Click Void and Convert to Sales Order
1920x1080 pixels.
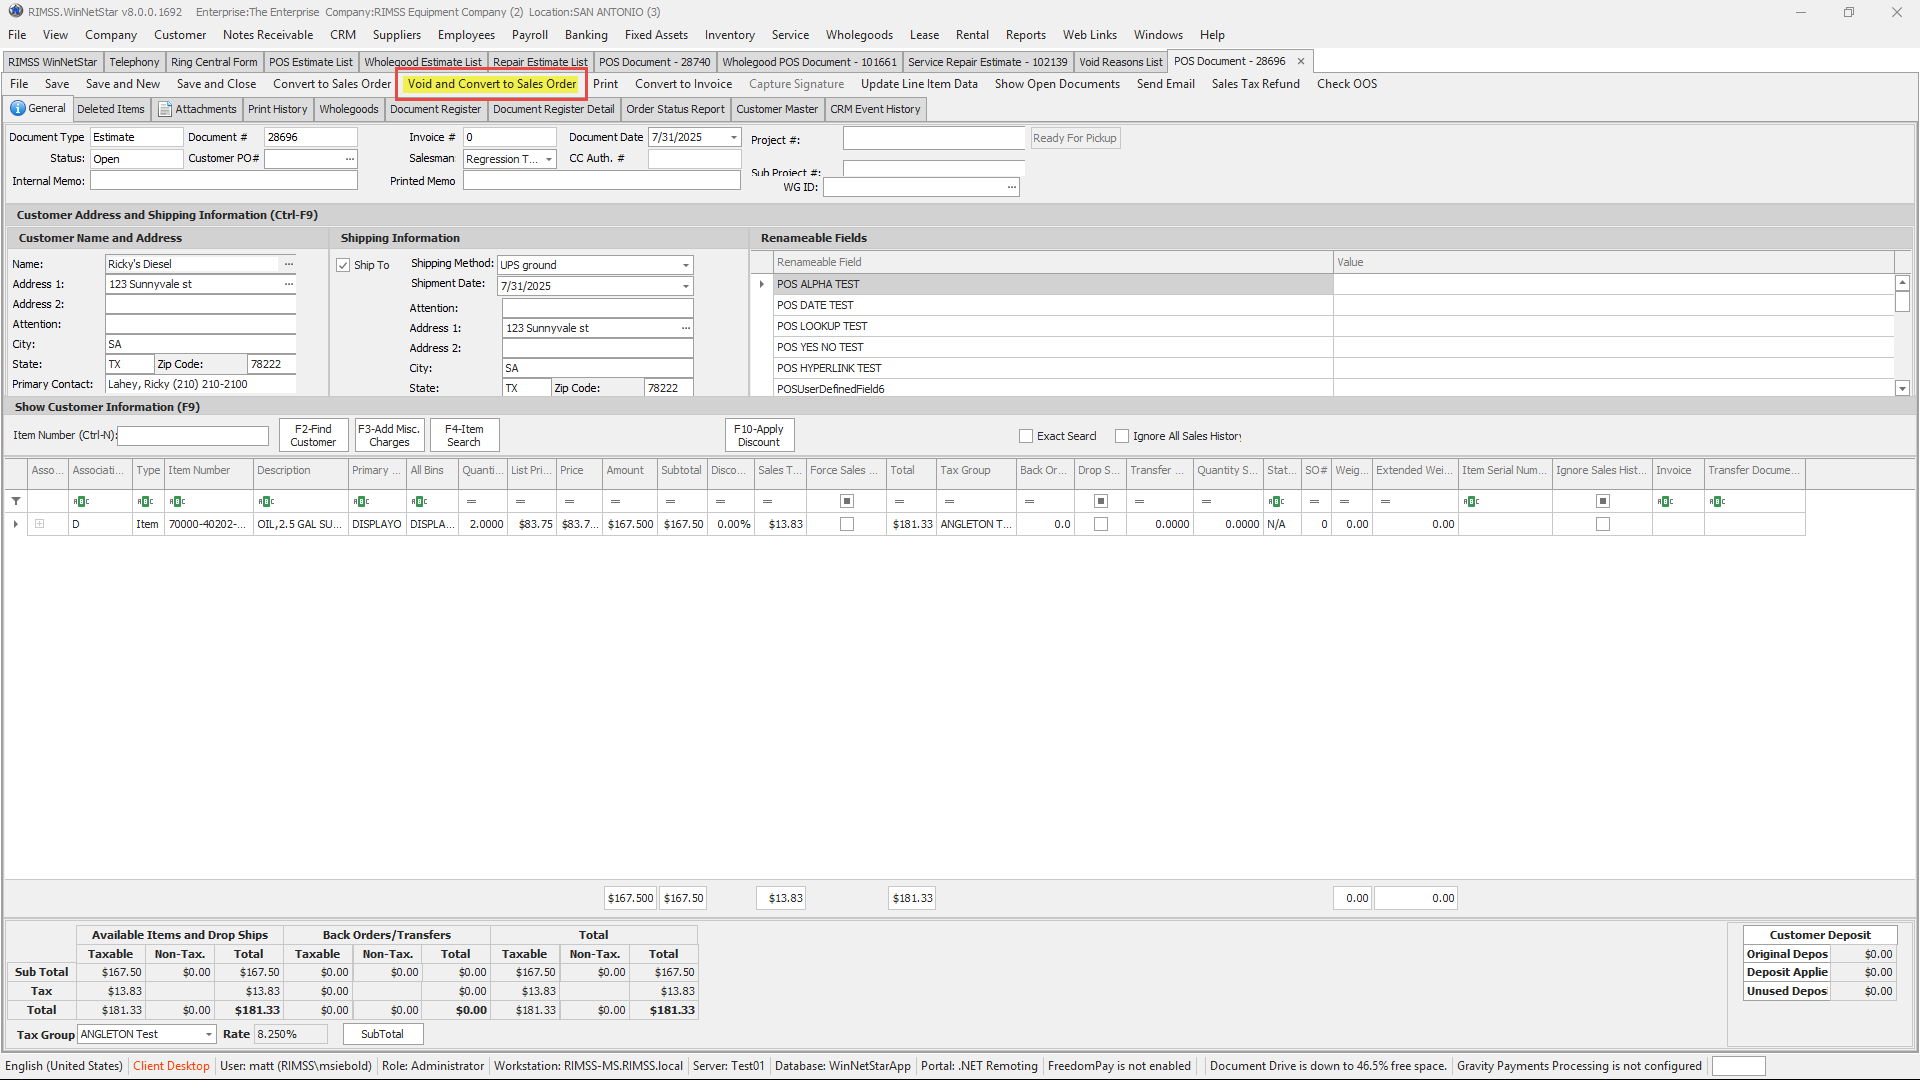coord(492,84)
